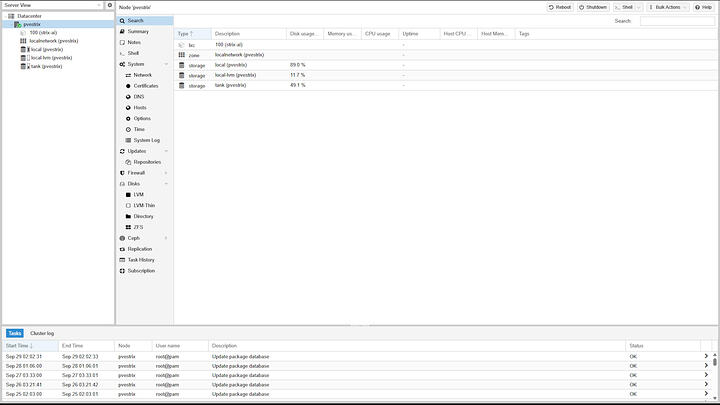Open the LVM-Thin menu entry
The width and height of the screenshot is (720, 405).
pos(145,206)
